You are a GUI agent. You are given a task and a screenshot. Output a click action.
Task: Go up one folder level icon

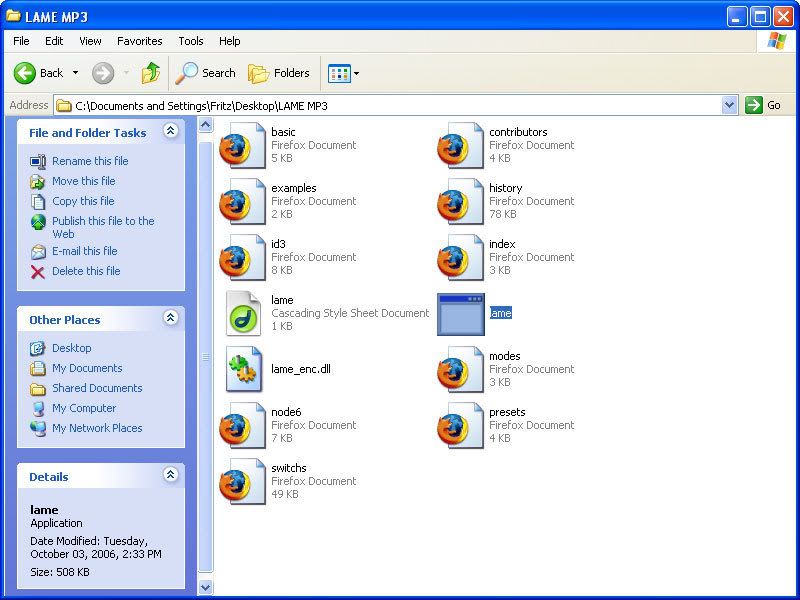tap(151, 73)
